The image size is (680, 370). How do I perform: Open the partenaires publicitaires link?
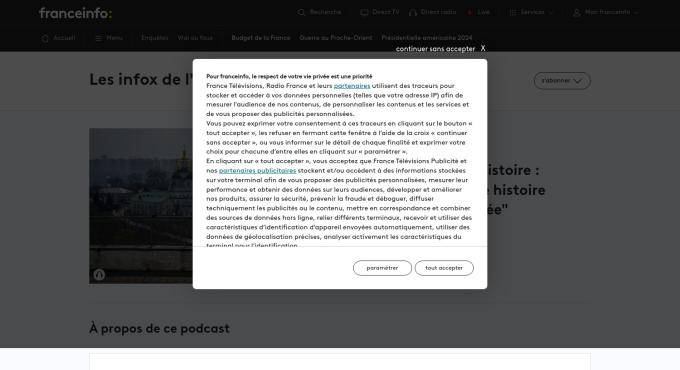pos(258,170)
